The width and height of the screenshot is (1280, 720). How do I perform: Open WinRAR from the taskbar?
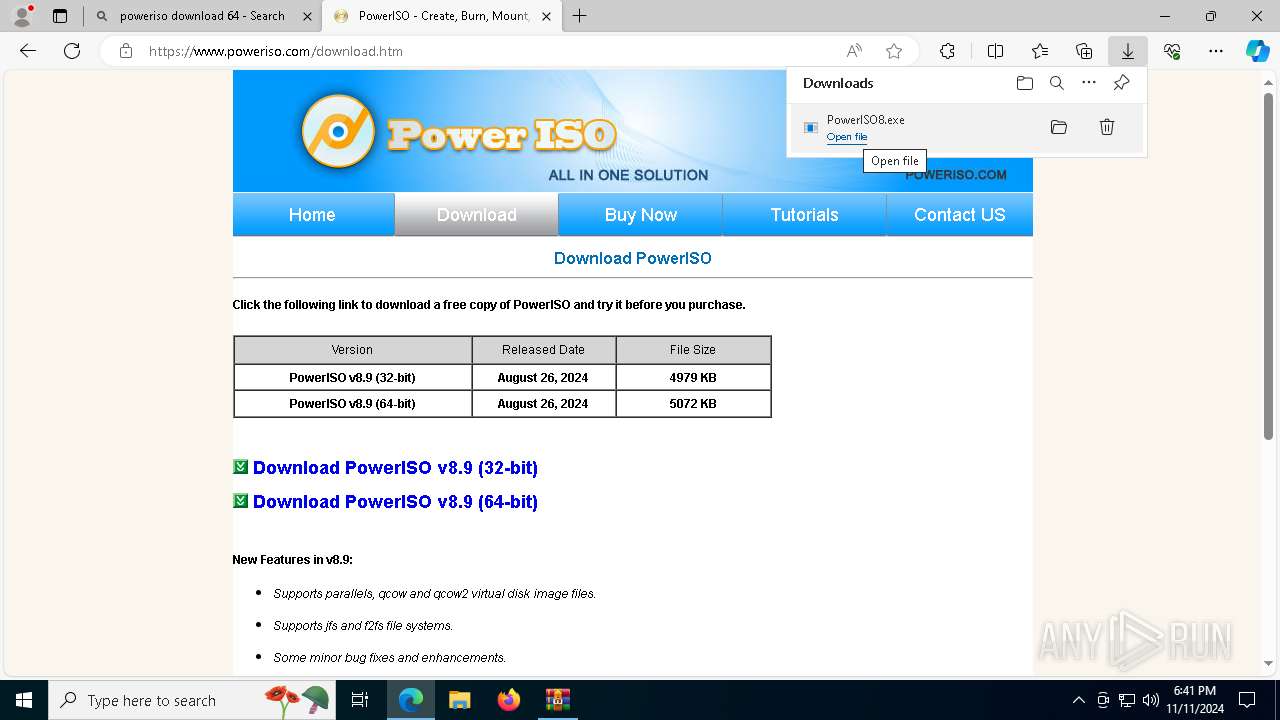coord(557,700)
